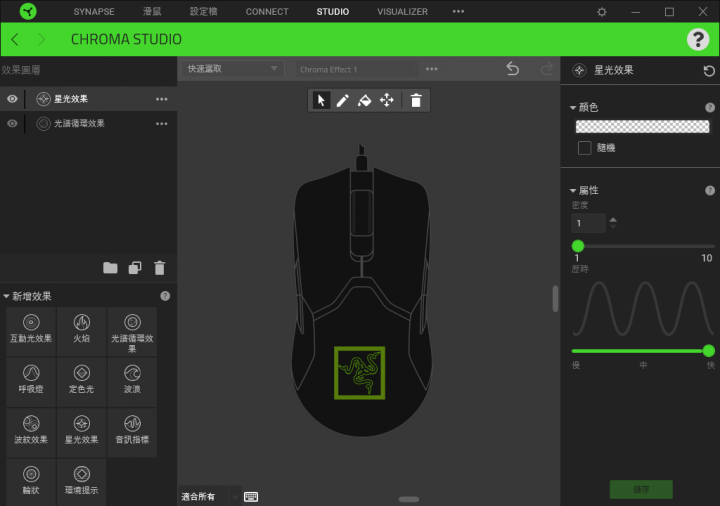Click the Razer logo home icon
720x506 pixels.
click(28, 11)
